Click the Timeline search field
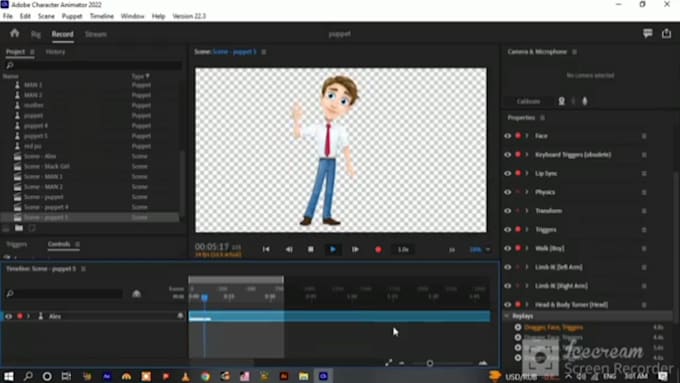Image resolution: width=680 pixels, height=383 pixels. (x=64, y=294)
